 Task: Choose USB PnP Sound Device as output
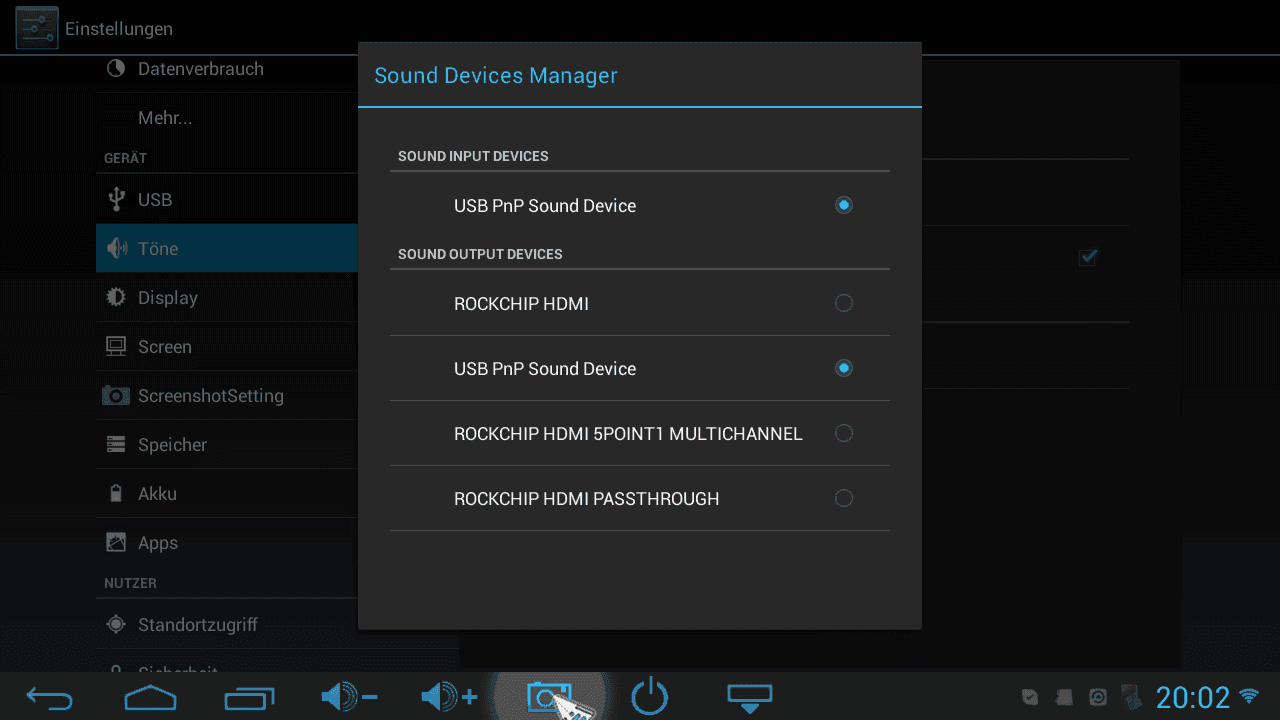(844, 368)
